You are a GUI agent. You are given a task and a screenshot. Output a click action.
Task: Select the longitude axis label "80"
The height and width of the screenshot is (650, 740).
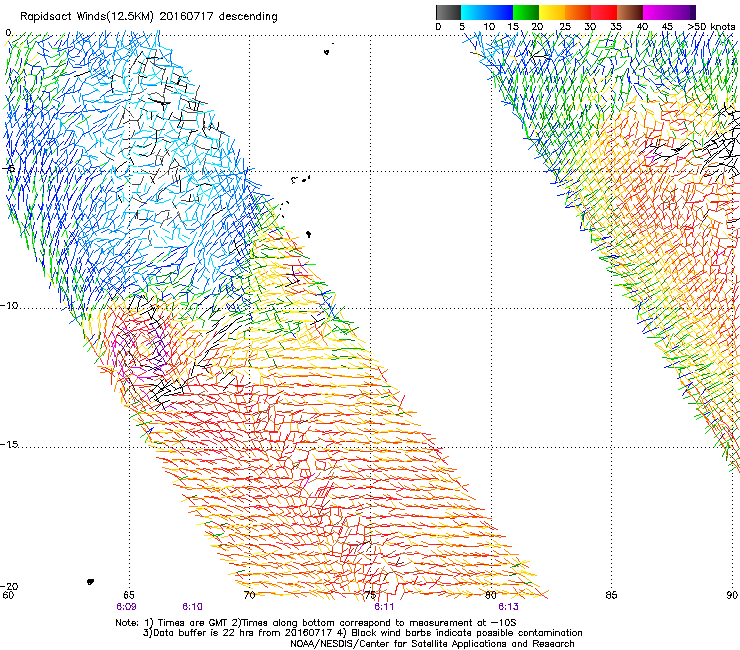click(x=491, y=595)
